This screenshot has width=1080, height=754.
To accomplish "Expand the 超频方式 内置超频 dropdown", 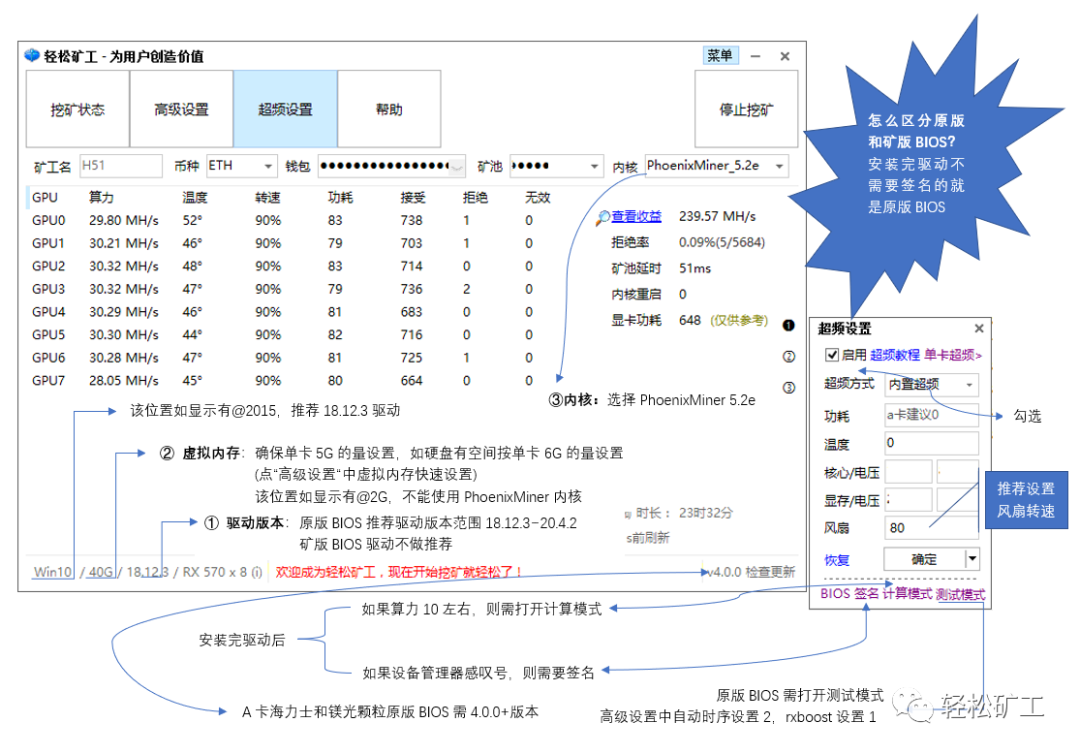I will pyautogui.click(x=968, y=385).
